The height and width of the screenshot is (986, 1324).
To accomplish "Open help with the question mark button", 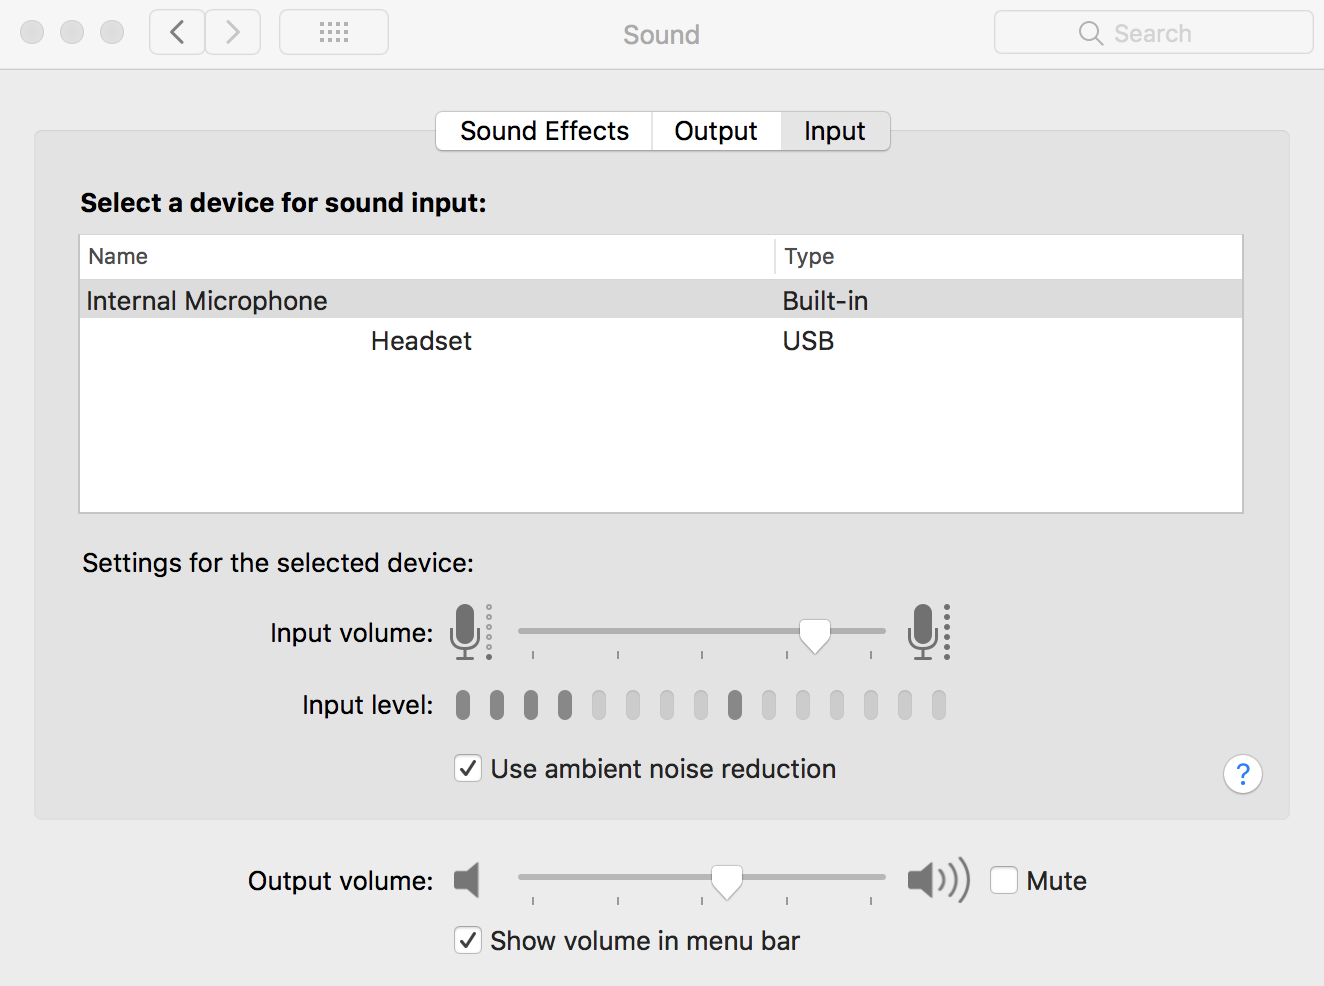I will [x=1243, y=774].
